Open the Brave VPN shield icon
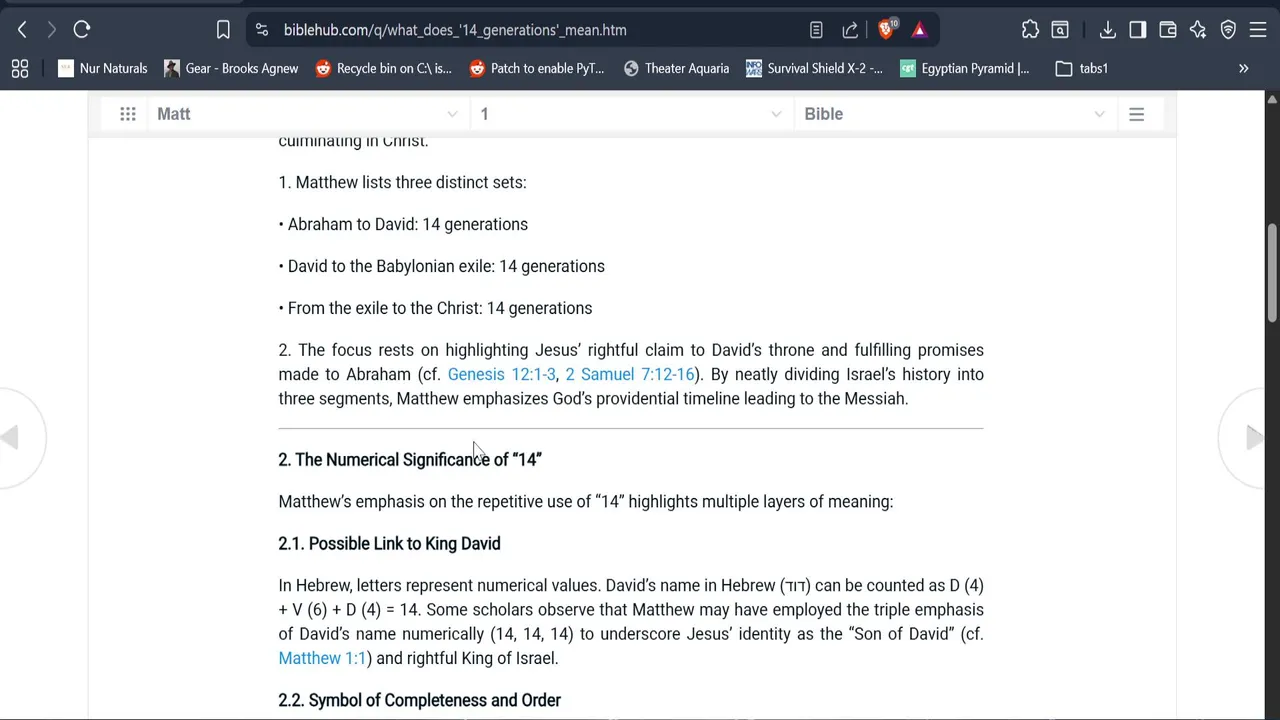The height and width of the screenshot is (720, 1280). tap(1228, 30)
